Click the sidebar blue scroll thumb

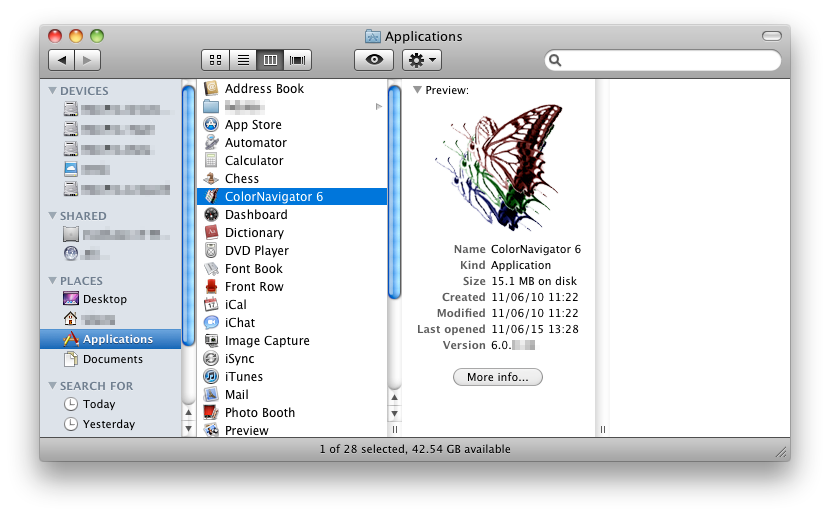tap(188, 215)
